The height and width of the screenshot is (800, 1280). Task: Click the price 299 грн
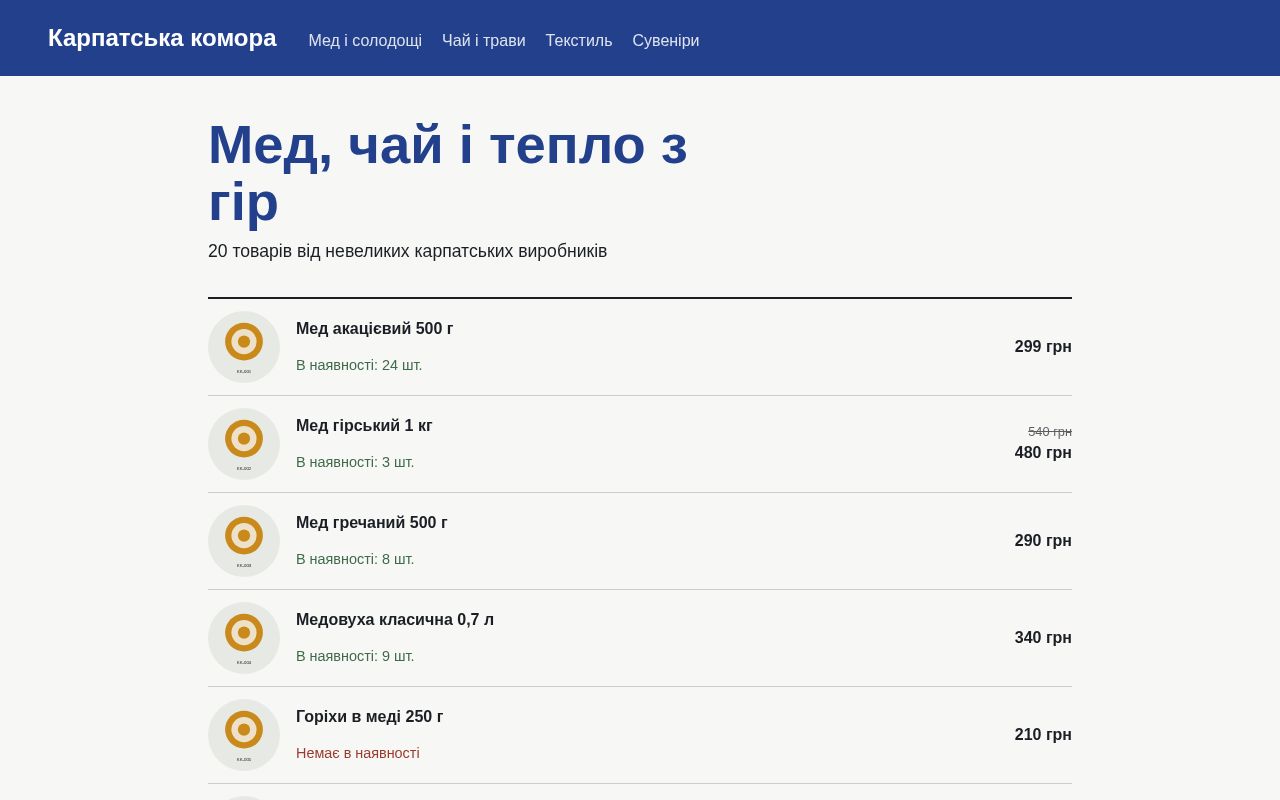click(1043, 347)
